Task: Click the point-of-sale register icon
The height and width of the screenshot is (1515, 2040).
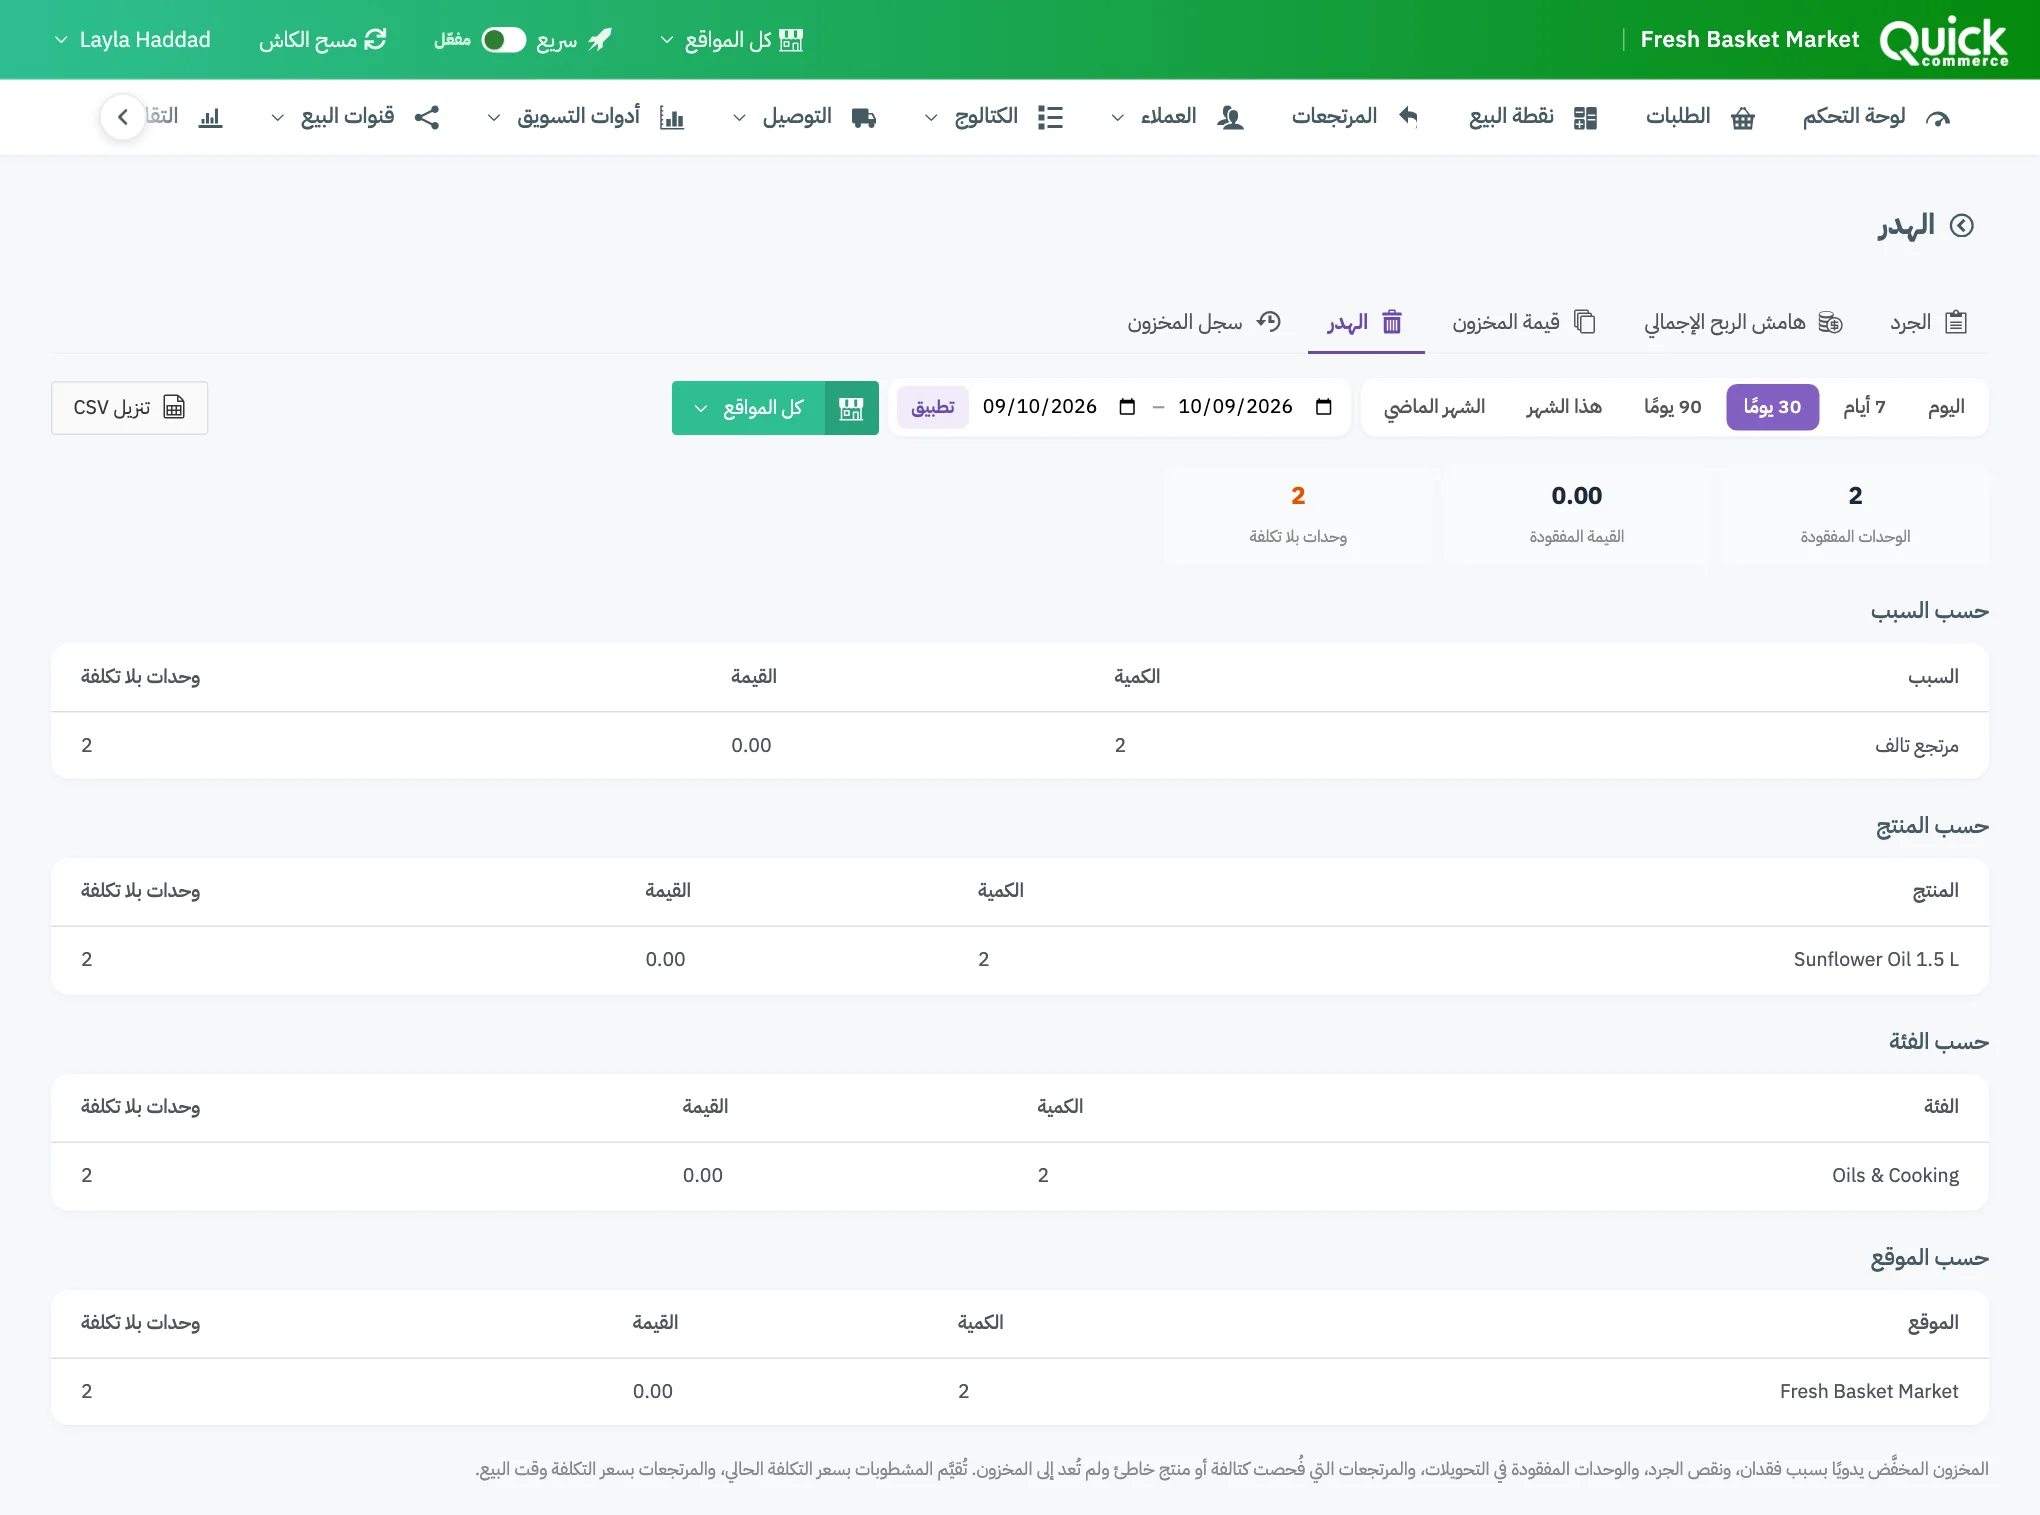Action: (1585, 118)
